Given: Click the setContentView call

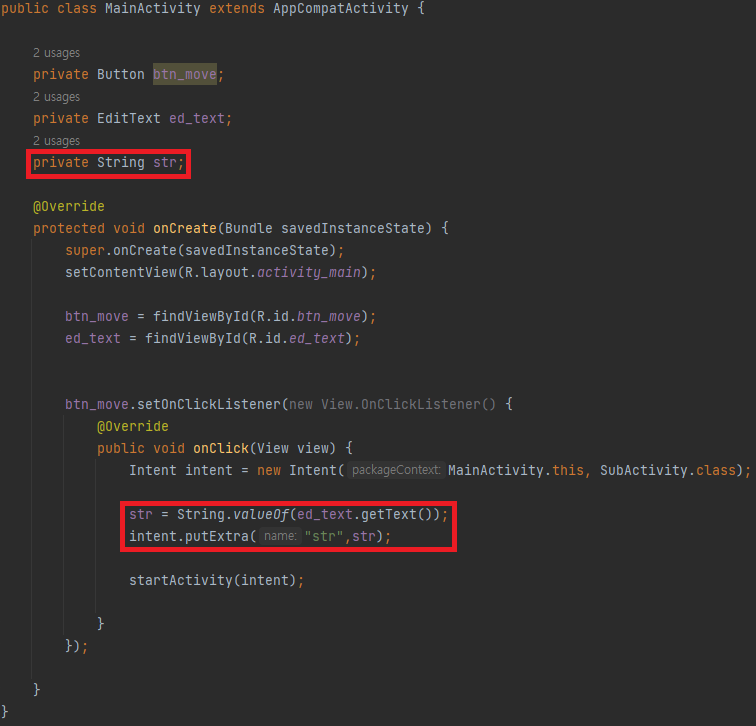Looking at the screenshot, I should (121, 272).
